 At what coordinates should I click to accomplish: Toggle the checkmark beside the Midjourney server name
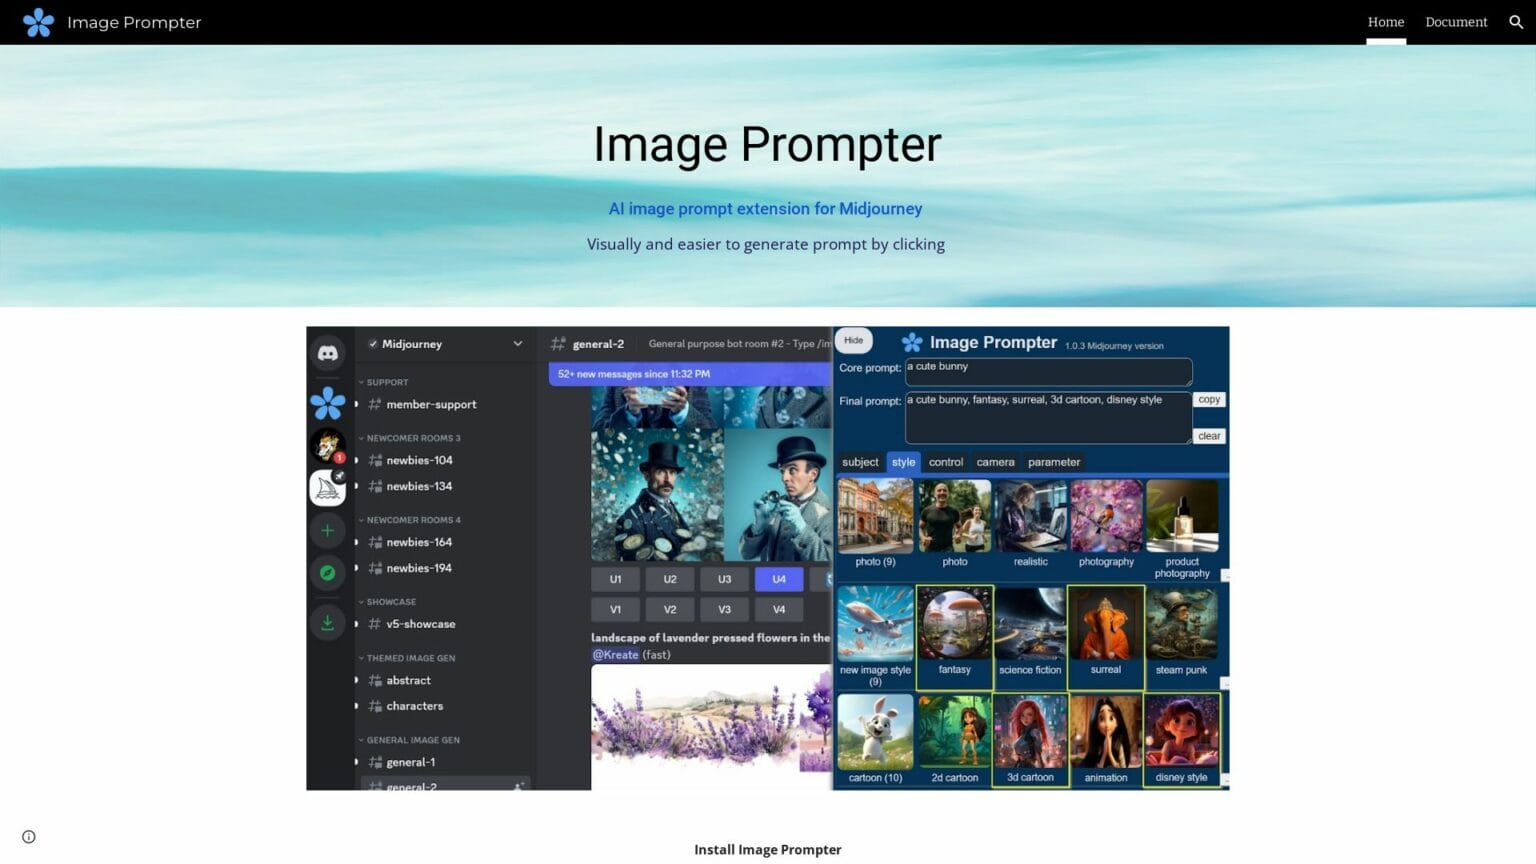[x=374, y=344]
